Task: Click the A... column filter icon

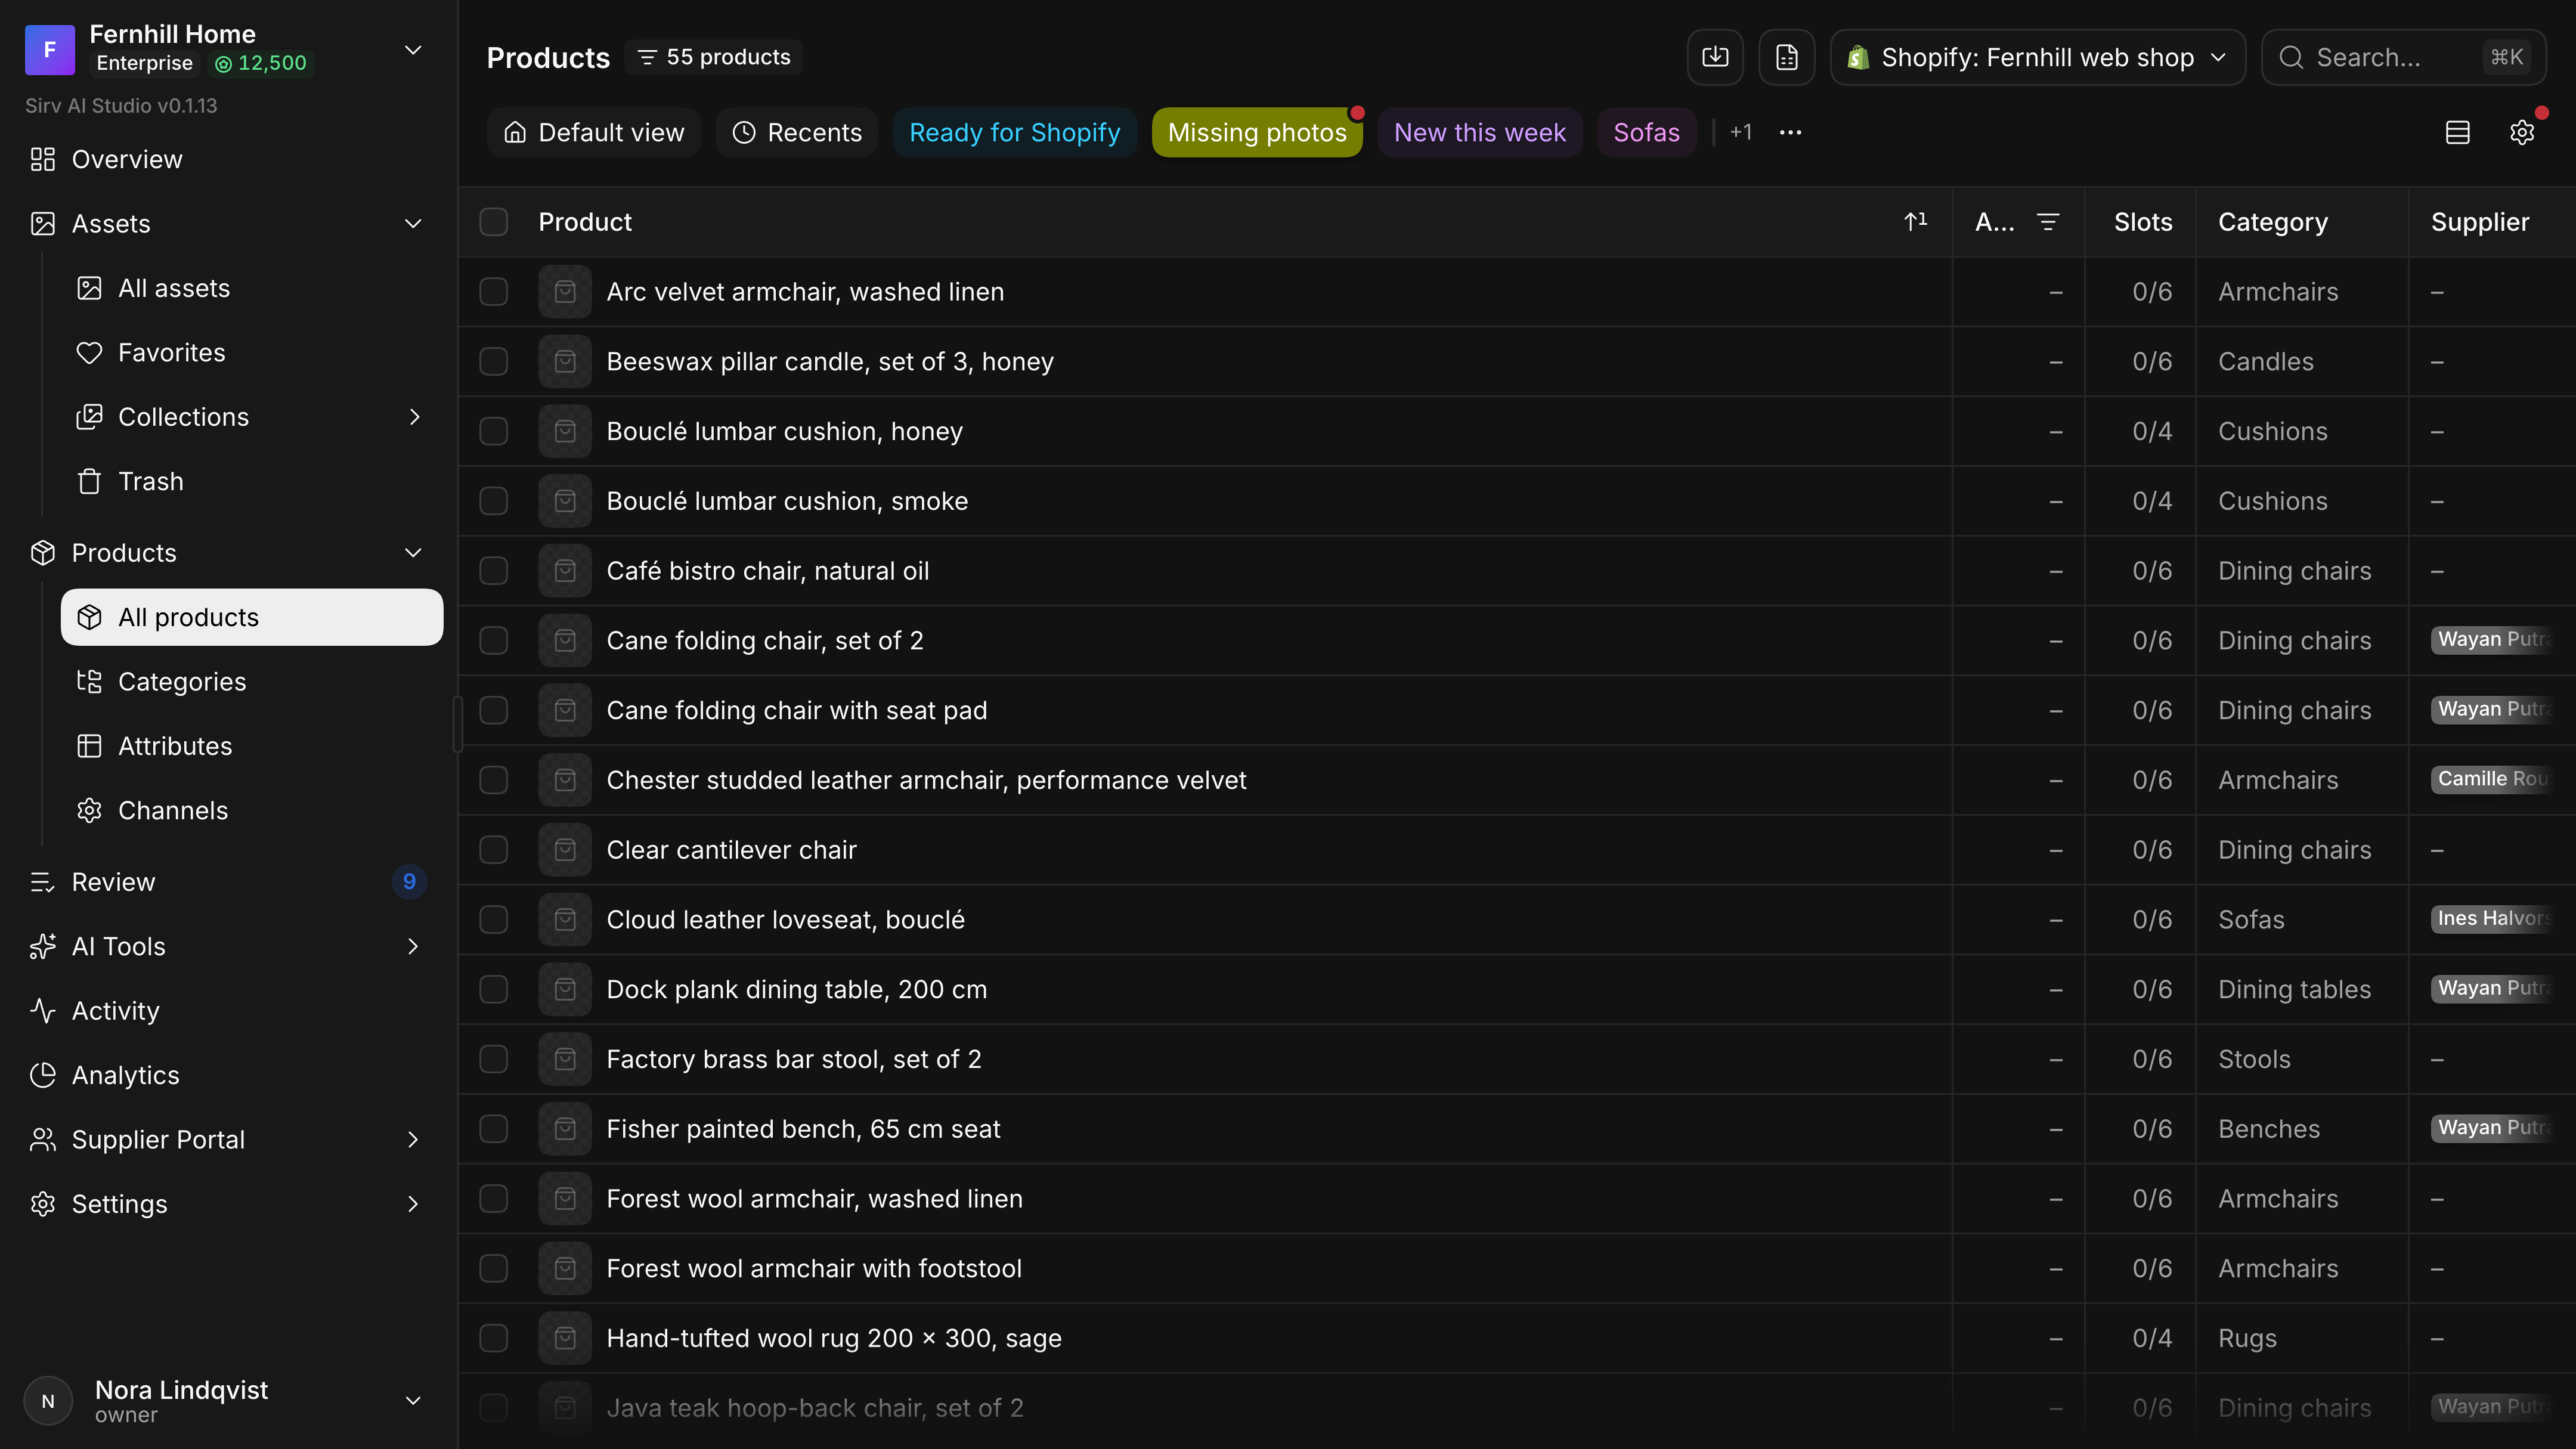Action: point(2048,222)
